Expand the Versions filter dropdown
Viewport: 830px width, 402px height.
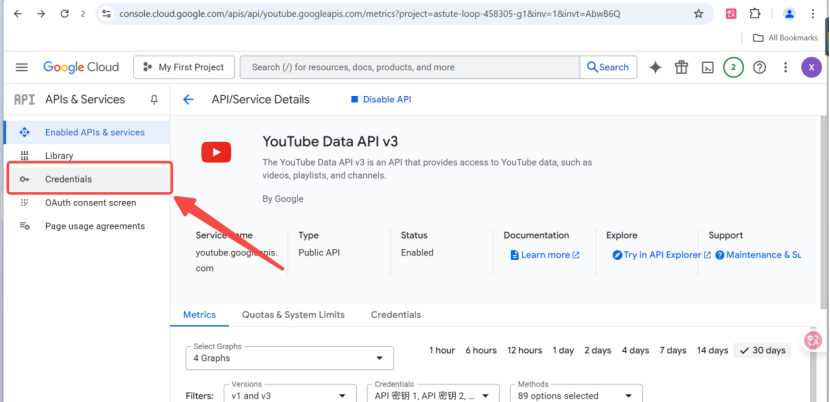point(291,395)
